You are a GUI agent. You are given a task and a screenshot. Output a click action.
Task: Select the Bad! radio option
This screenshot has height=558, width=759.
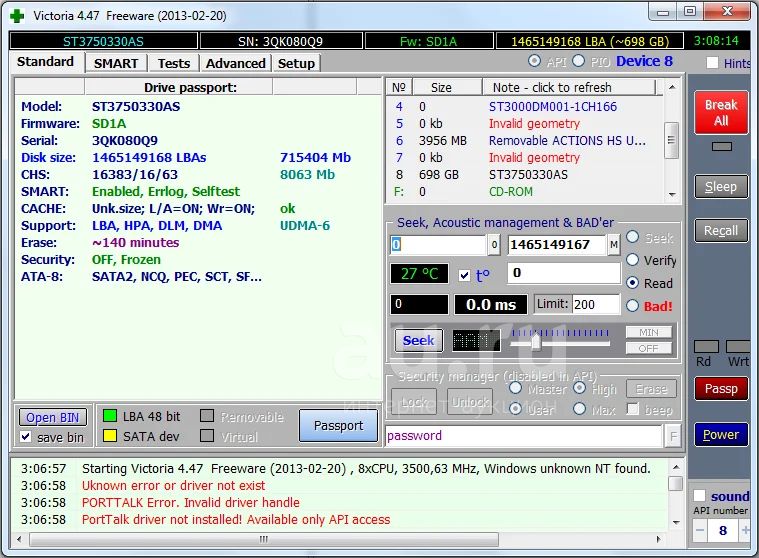(632, 306)
